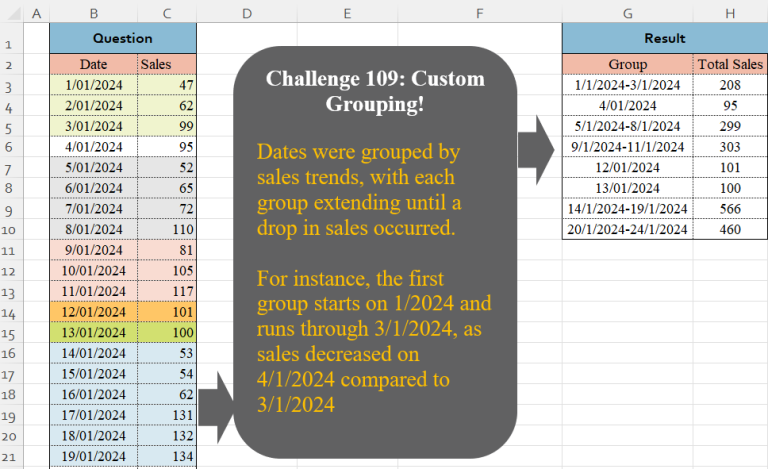Select the group cell 1/1/2024-3/1/2024
The image size is (768, 469).
[x=627, y=85]
